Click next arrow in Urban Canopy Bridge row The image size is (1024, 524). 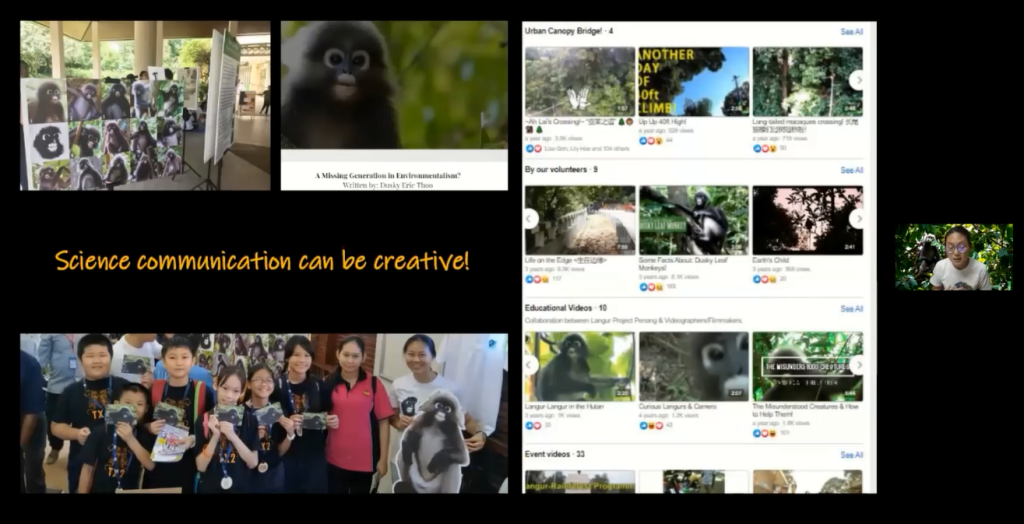coord(857,80)
